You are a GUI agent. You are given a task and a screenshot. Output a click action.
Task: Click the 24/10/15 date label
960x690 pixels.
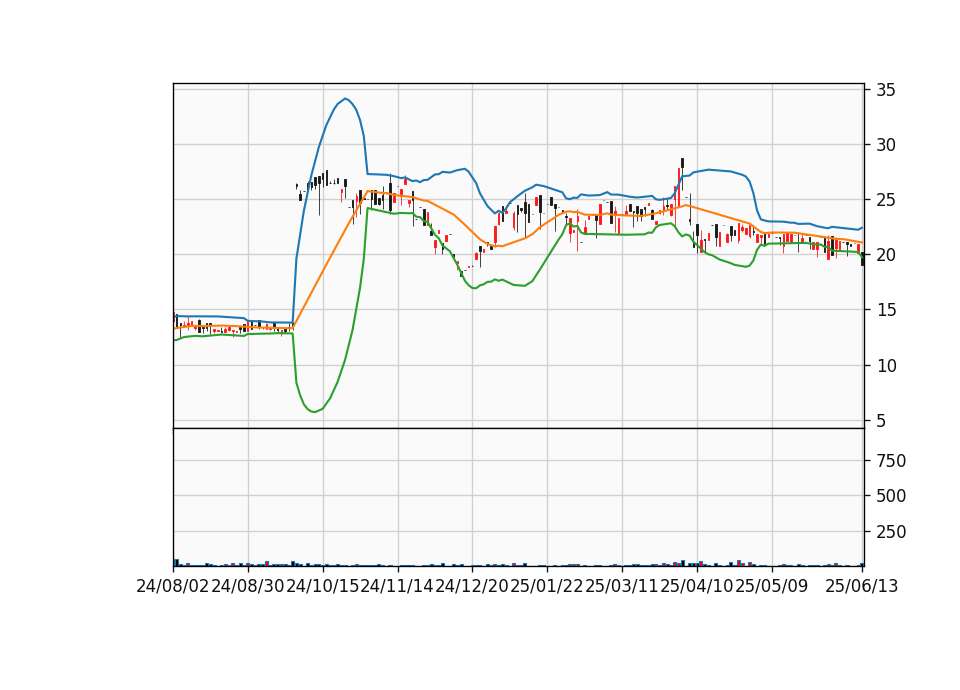click(x=323, y=586)
